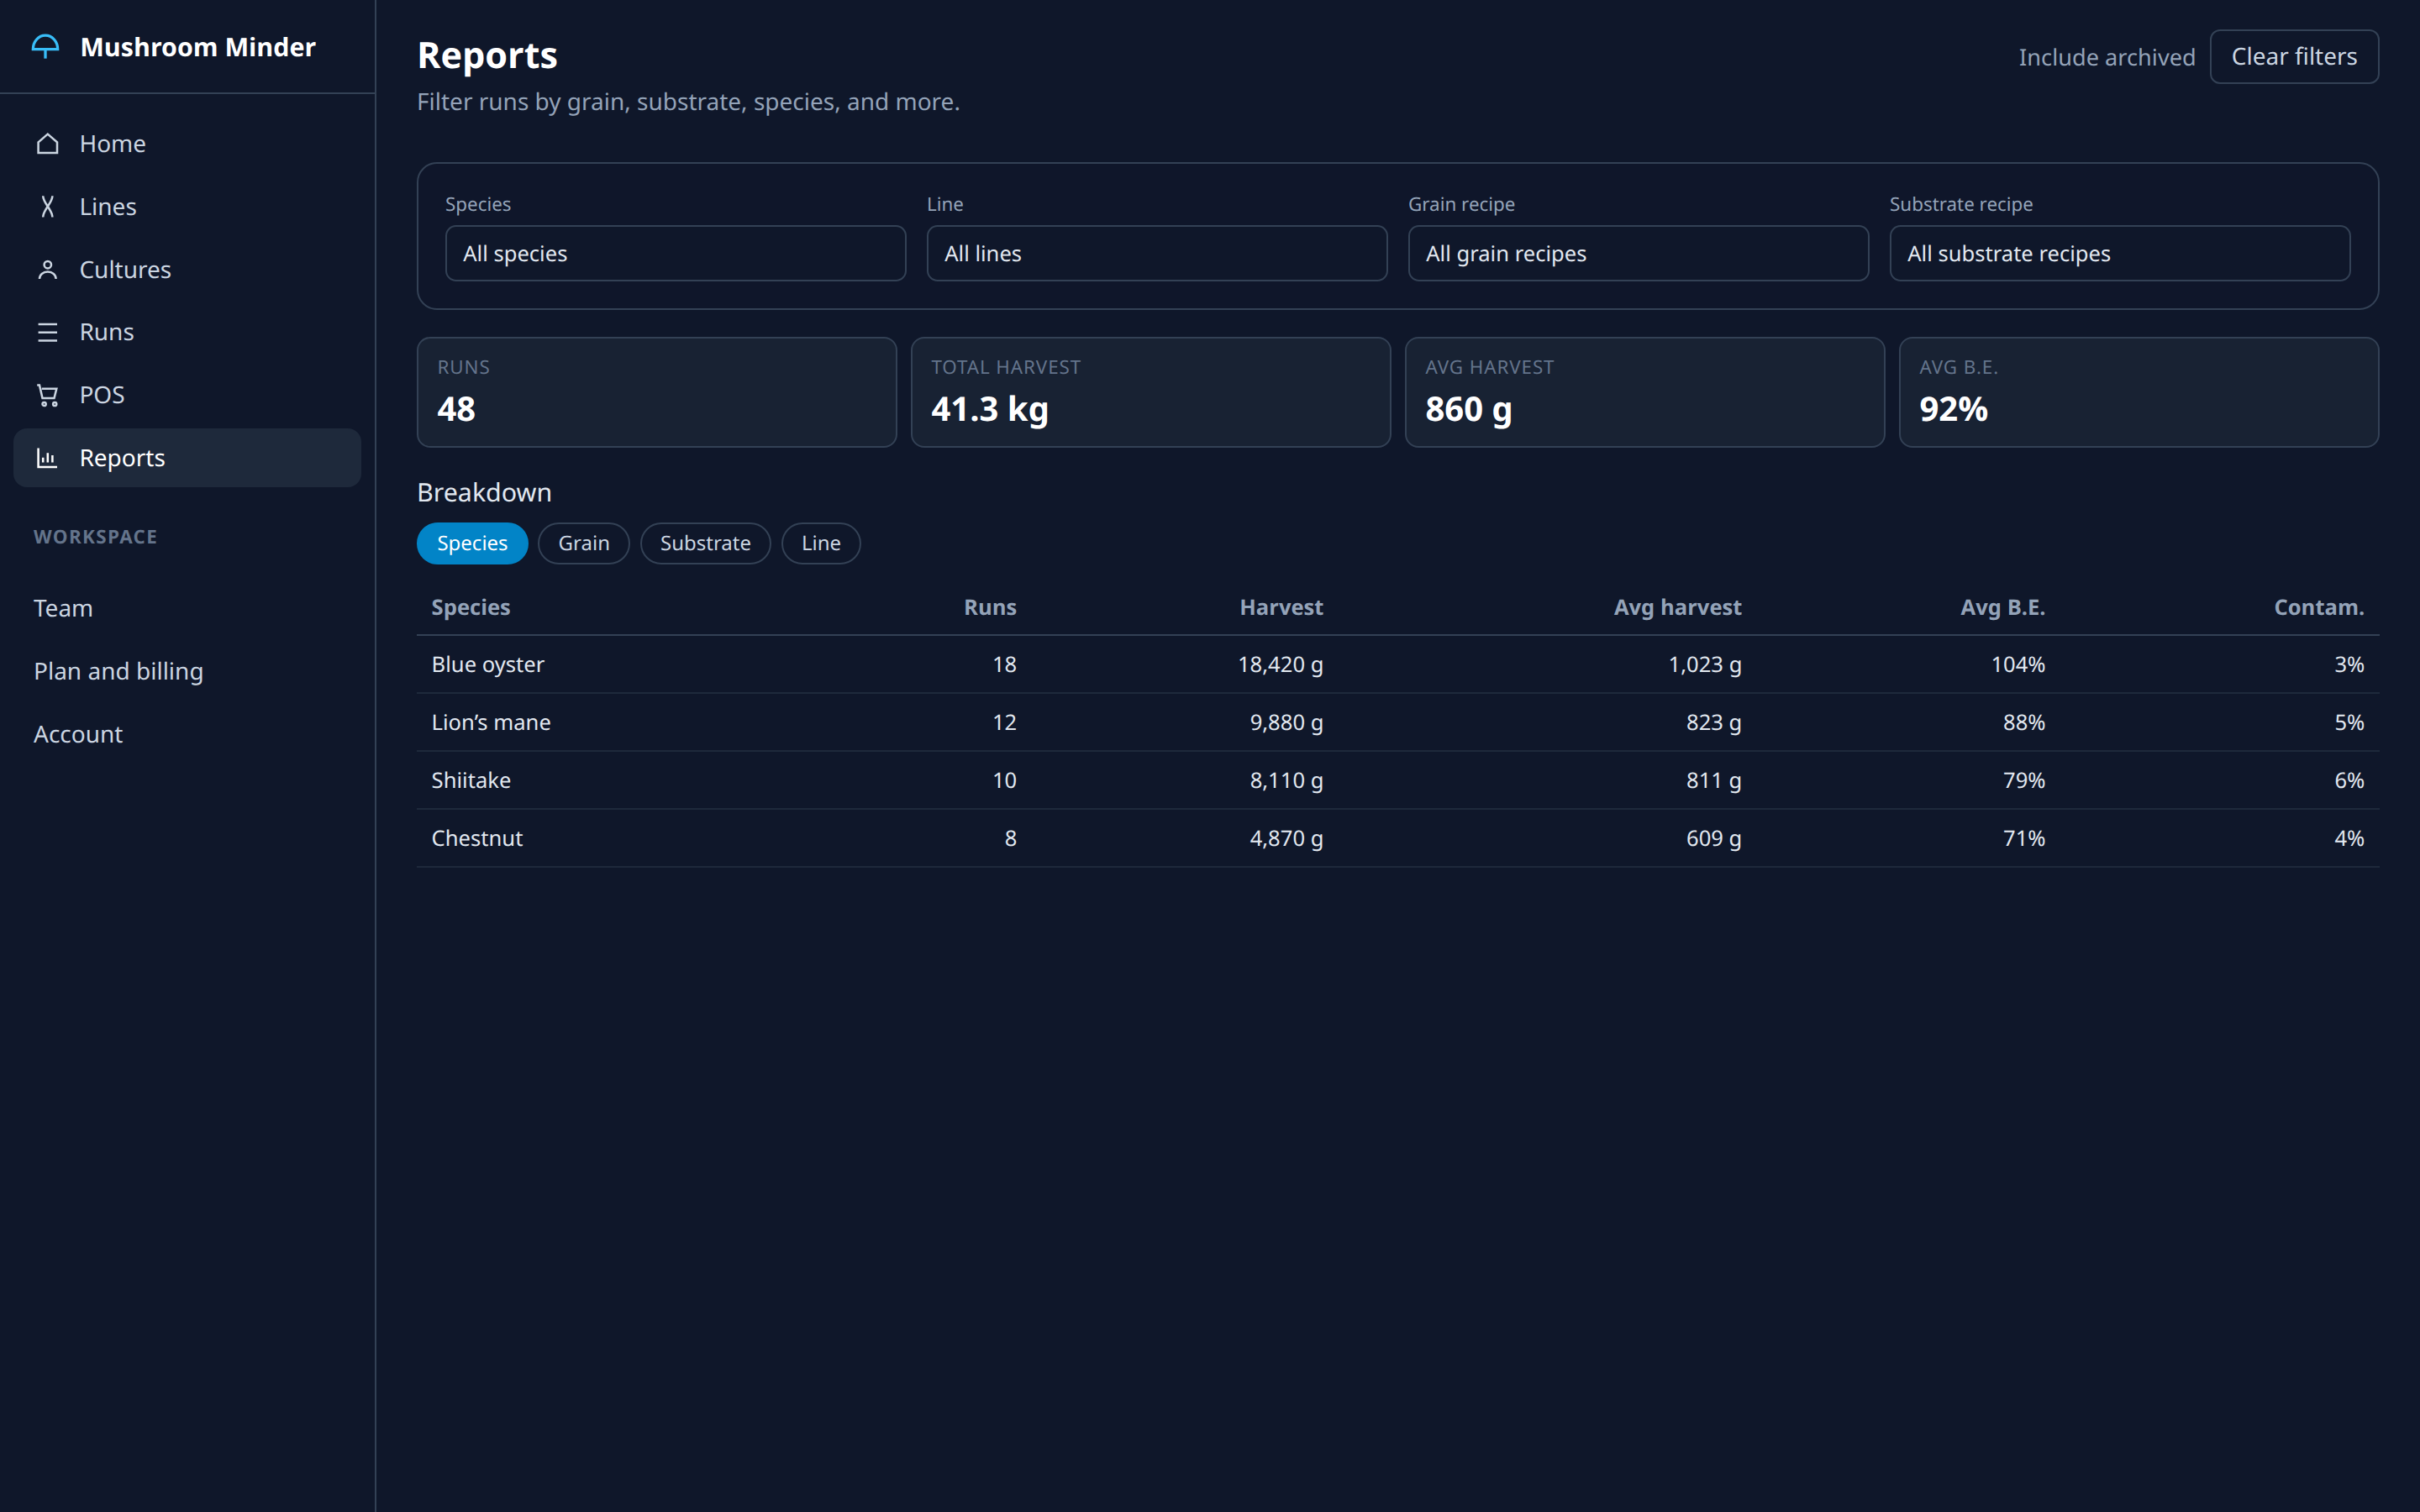Click the Clear filters button

coord(2294,57)
